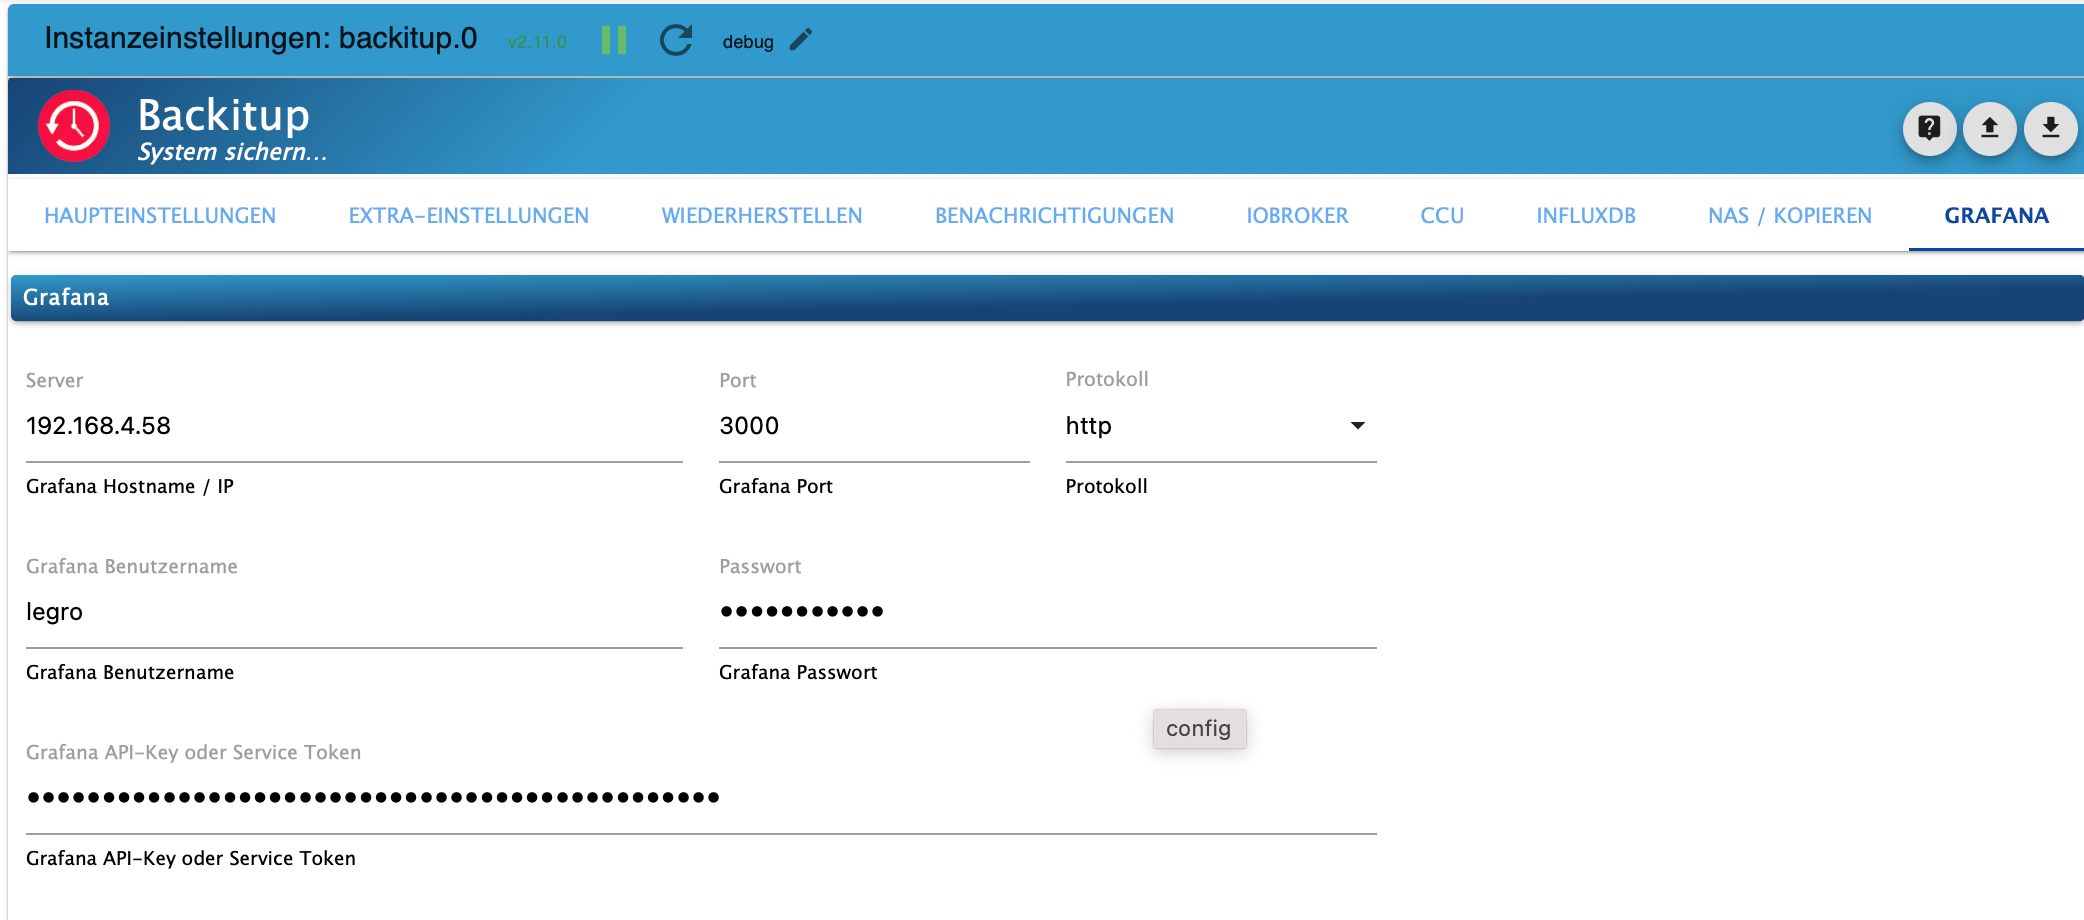
Task: Click the v2.11.0 version label
Action: tap(537, 42)
